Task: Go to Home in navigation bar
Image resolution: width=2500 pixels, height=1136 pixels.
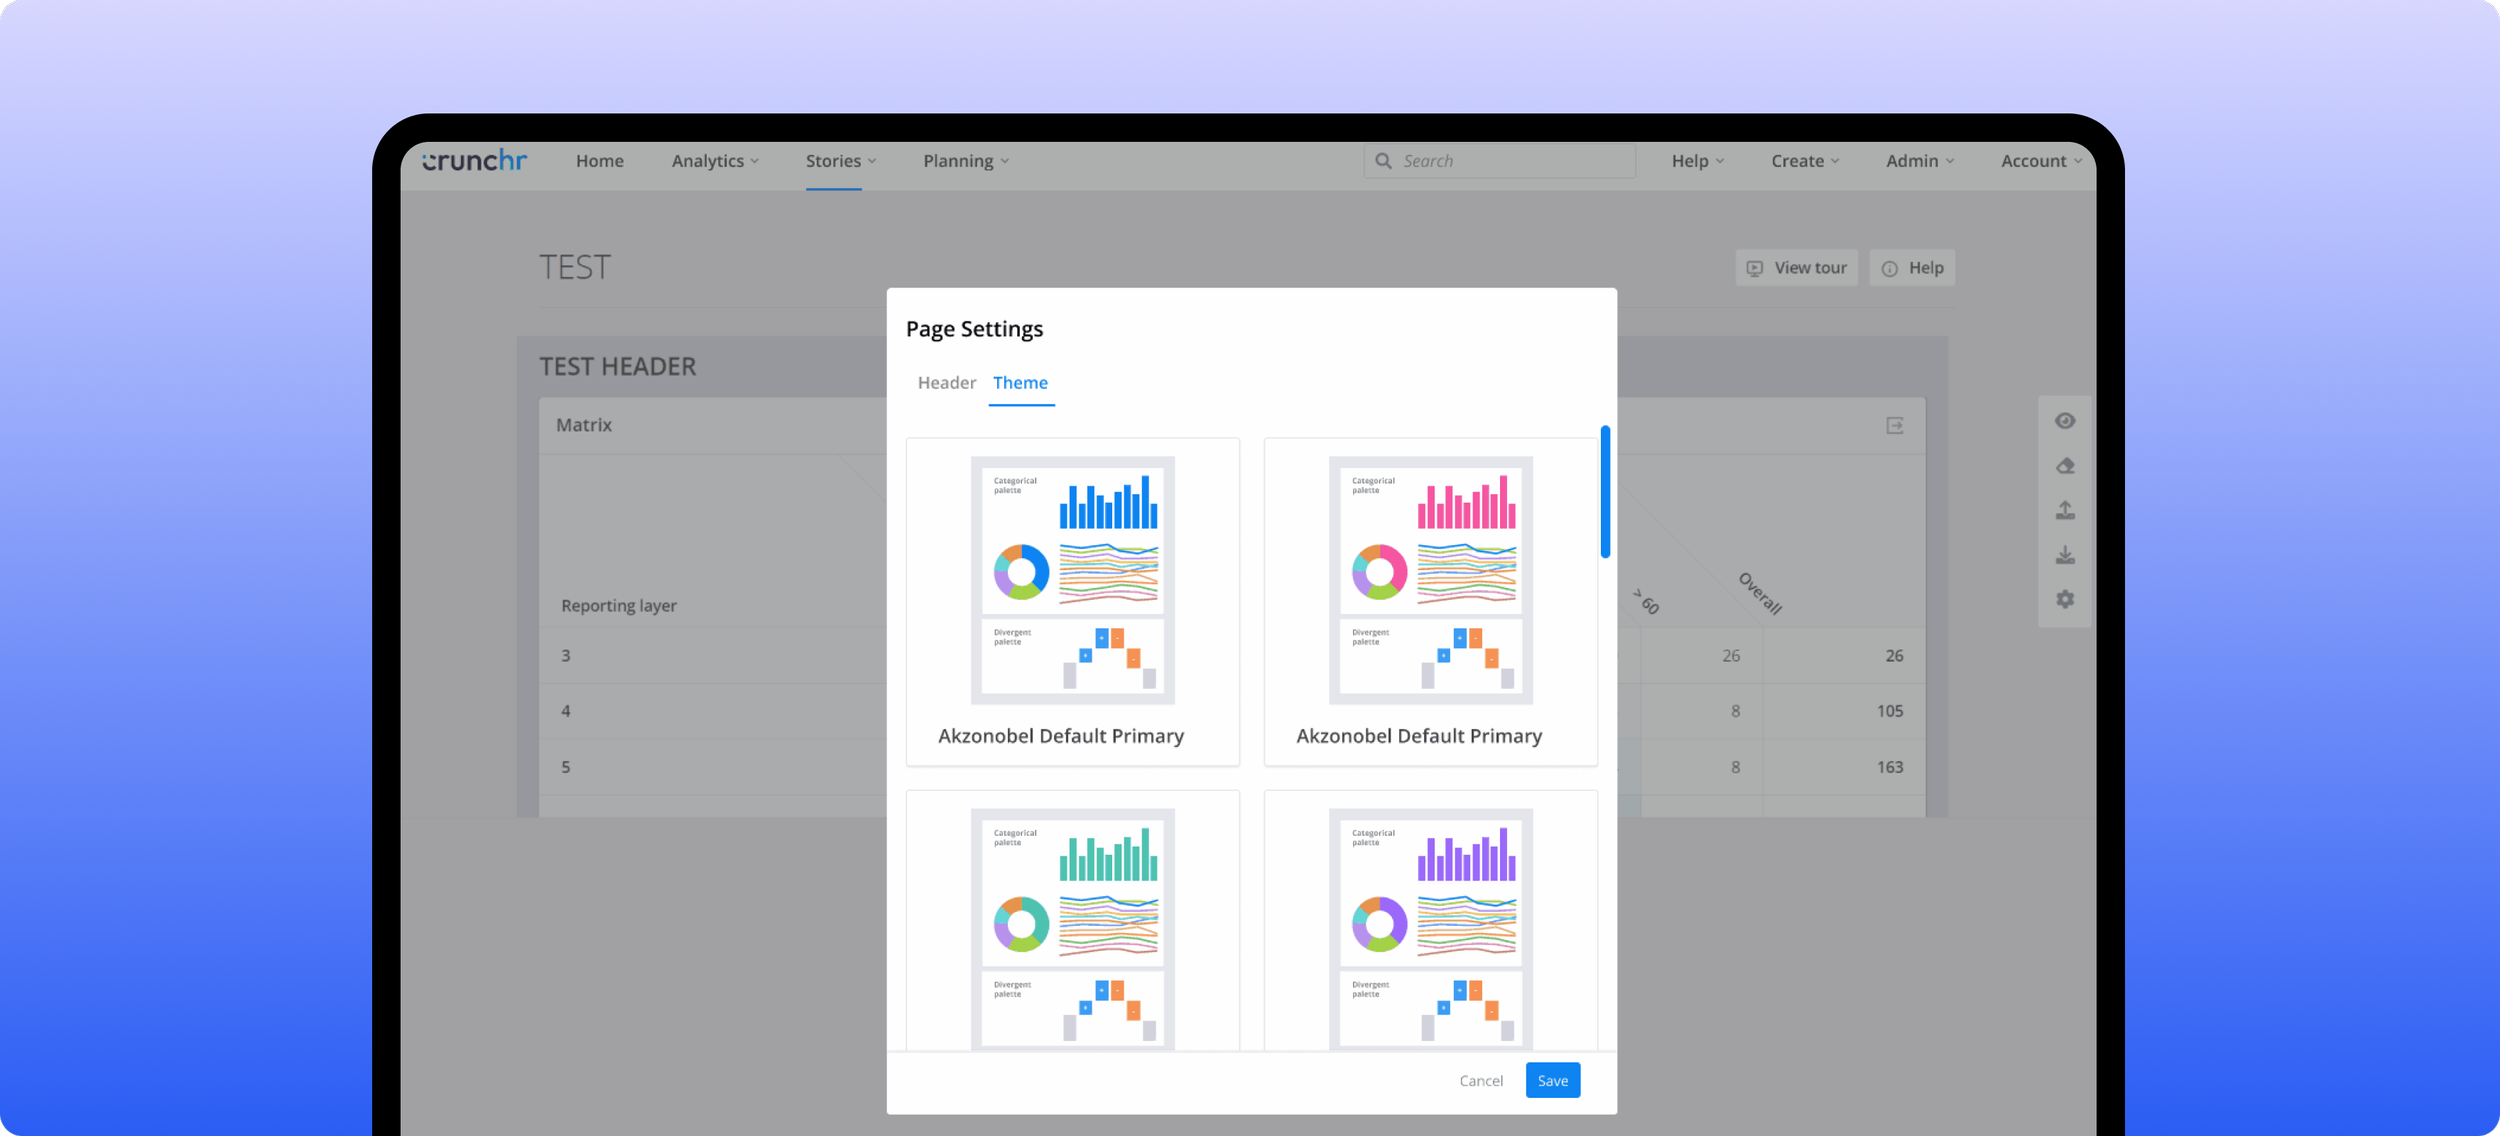Action: pyautogui.click(x=599, y=161)
